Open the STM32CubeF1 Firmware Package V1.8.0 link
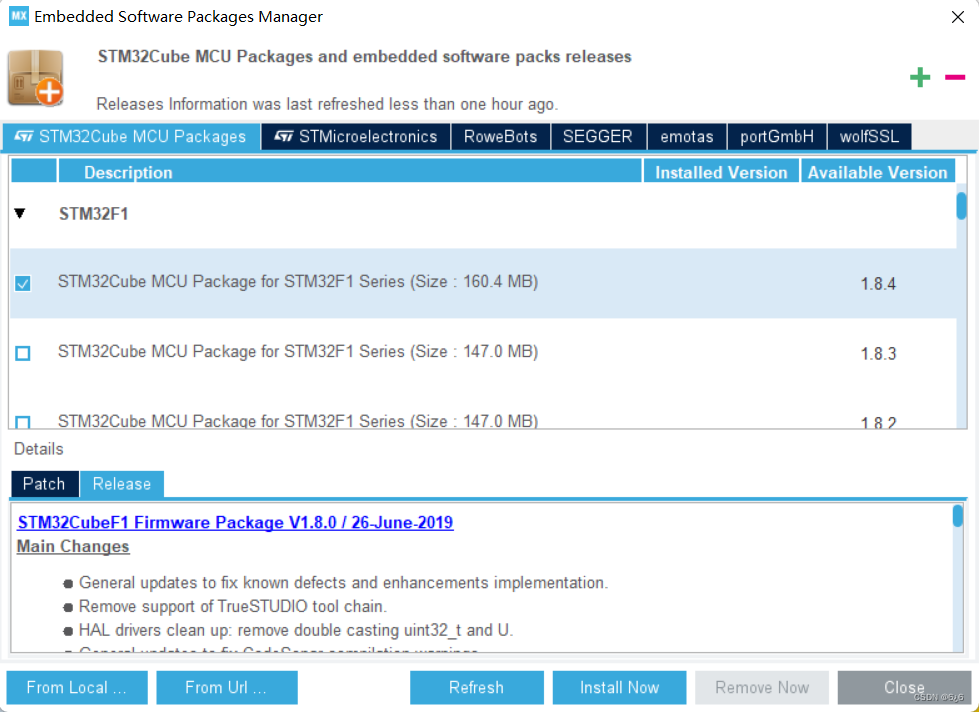 (235, 523)
